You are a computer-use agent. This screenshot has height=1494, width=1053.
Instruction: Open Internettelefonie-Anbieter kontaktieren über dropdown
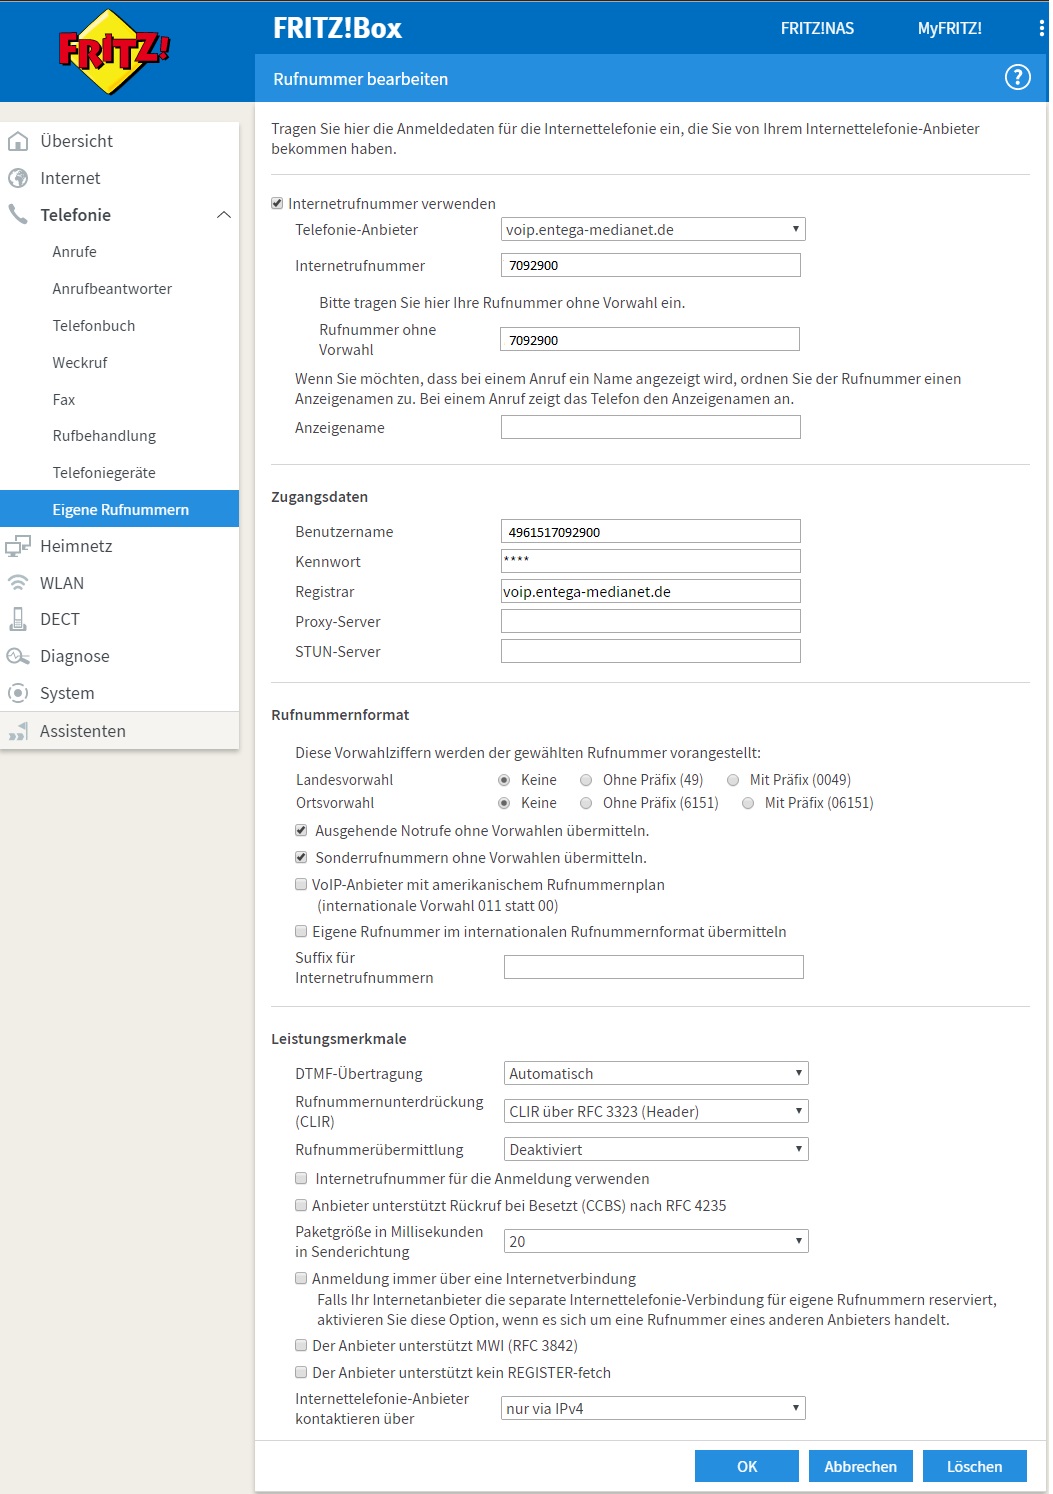(x=653, y=1408)
